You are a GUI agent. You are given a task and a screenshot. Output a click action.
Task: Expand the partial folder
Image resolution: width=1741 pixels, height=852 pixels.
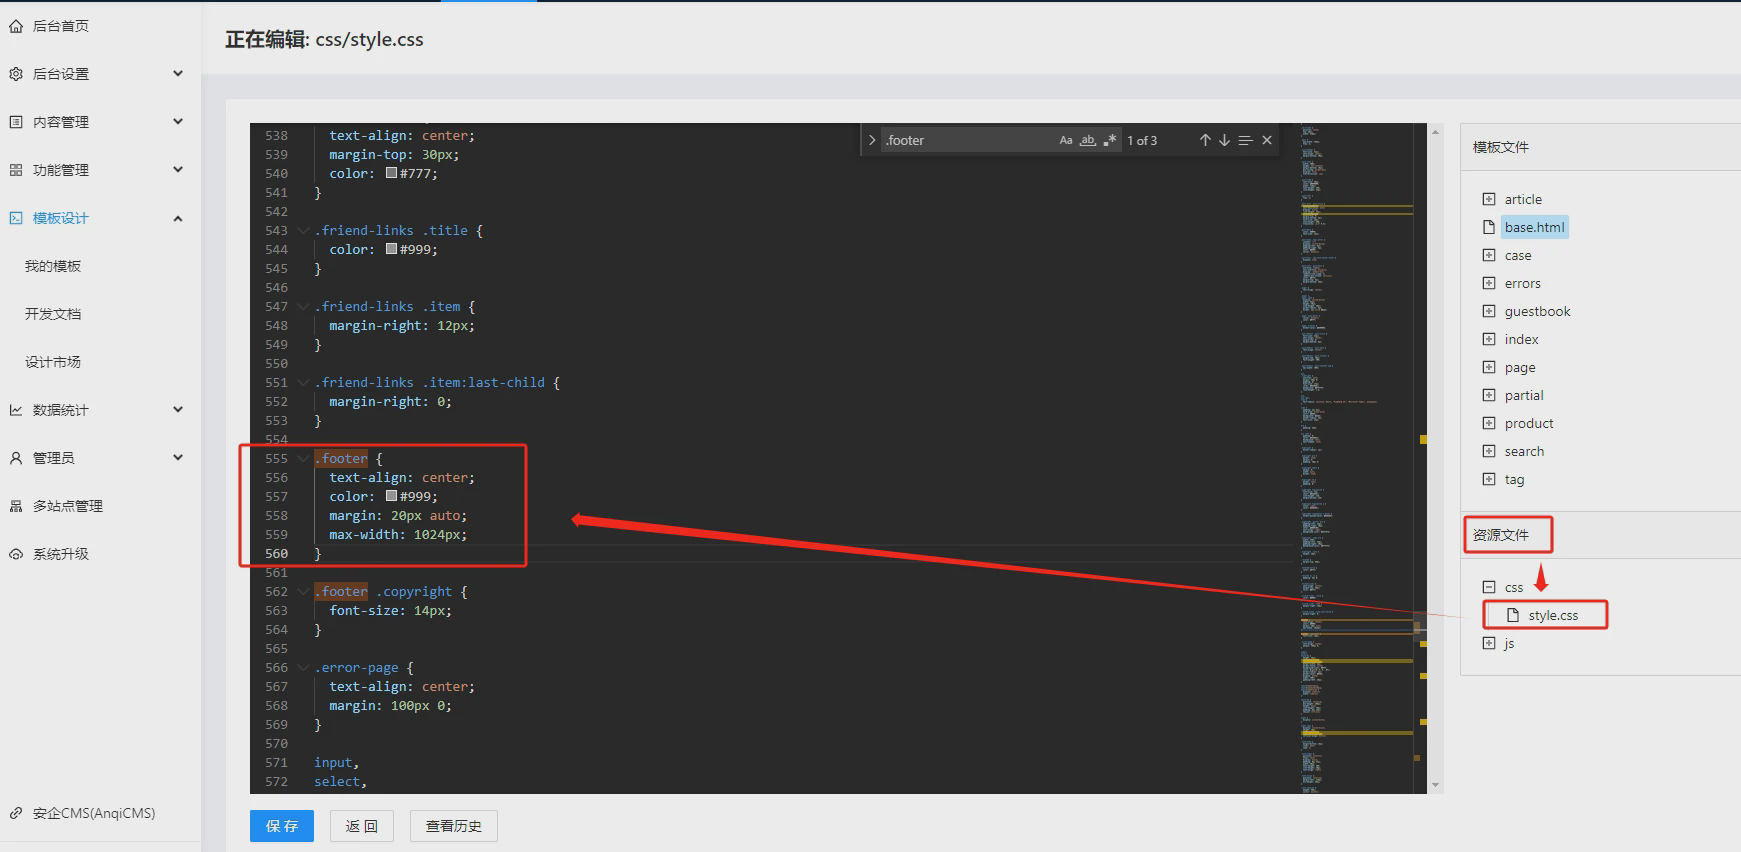[x=1489, y=395]
